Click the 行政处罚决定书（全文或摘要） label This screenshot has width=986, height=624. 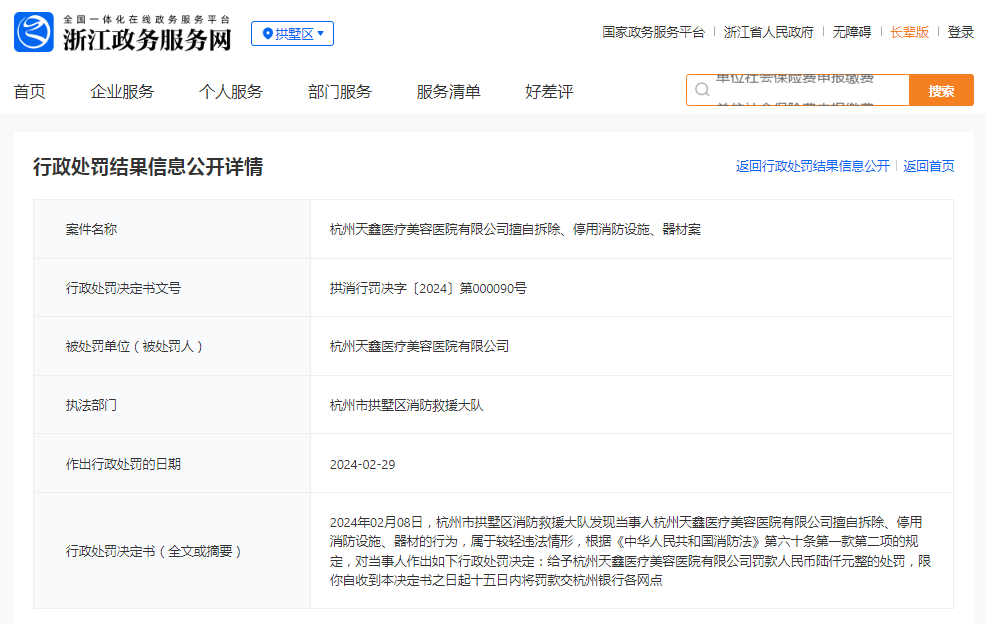click(153, 551)
